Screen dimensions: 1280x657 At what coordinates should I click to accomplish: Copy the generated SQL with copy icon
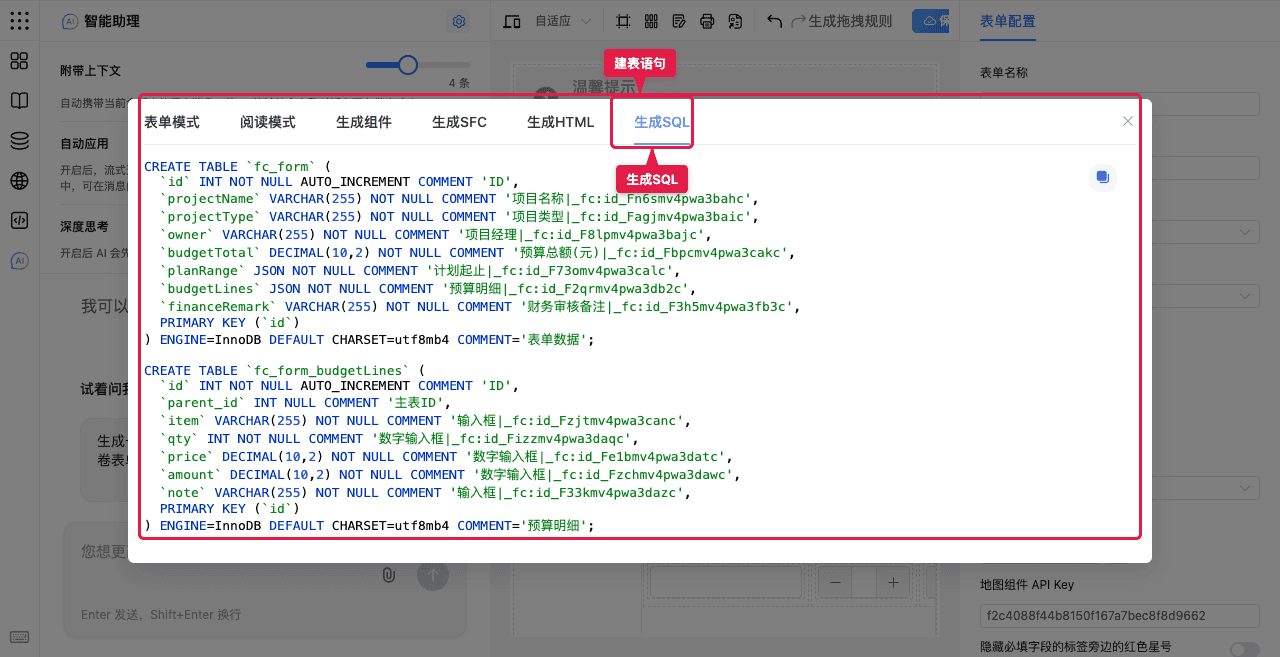[x=1102, y=177]
